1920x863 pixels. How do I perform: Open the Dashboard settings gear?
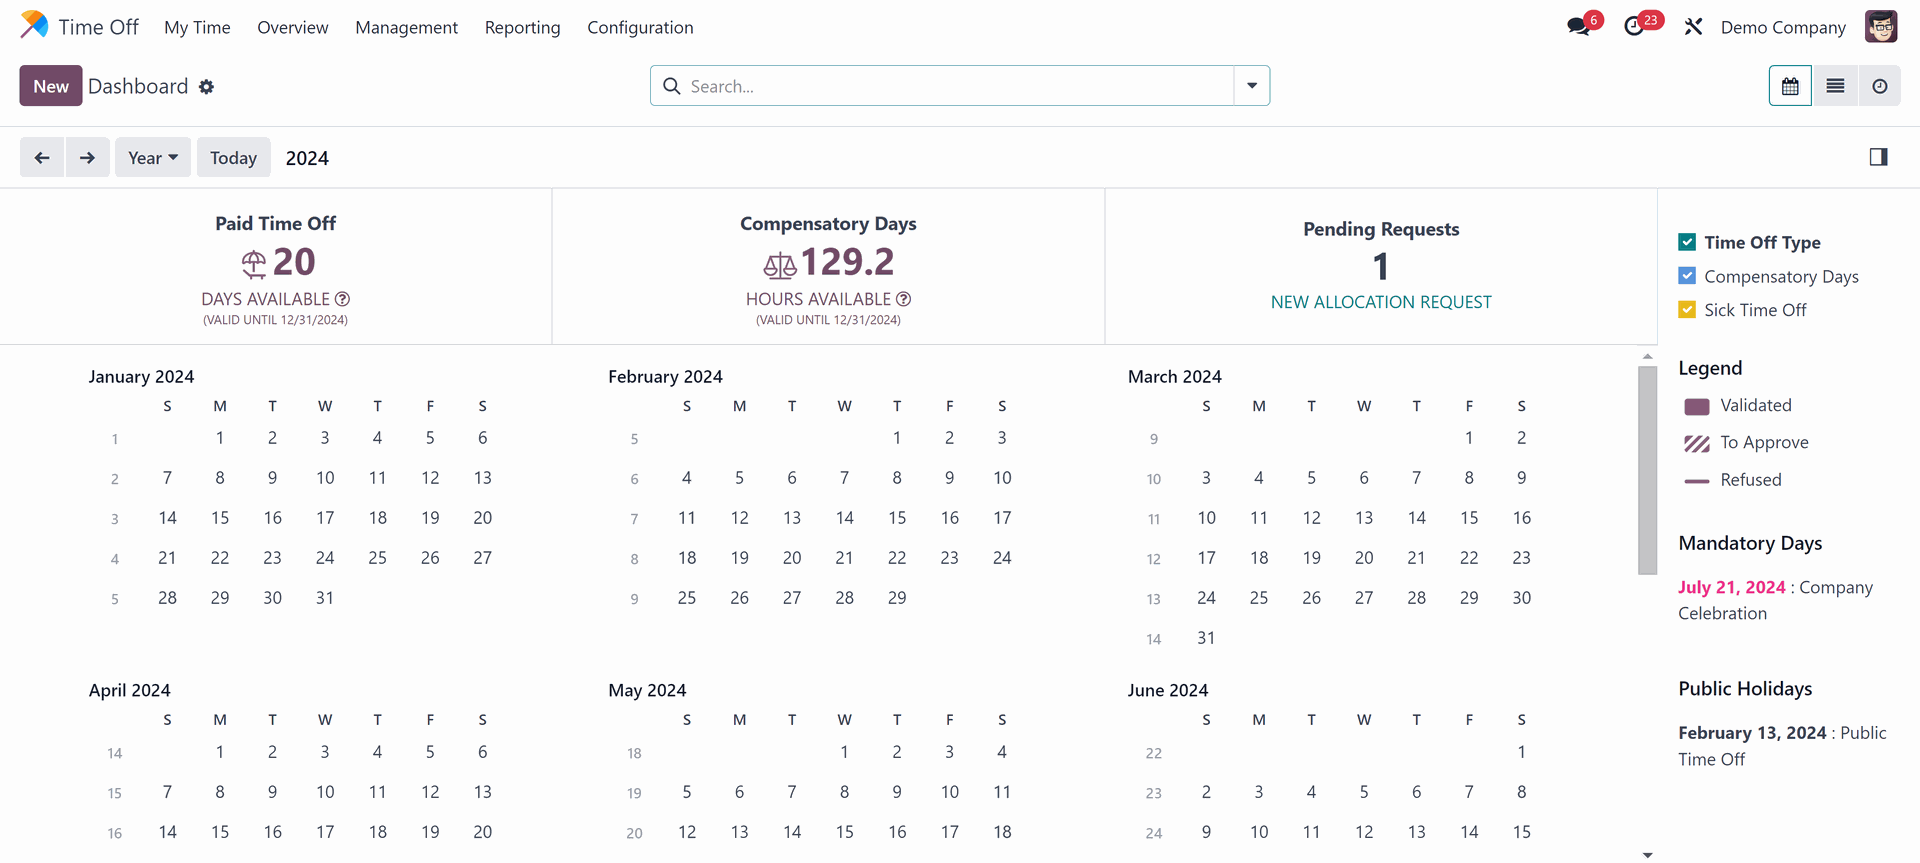point(206,87)
